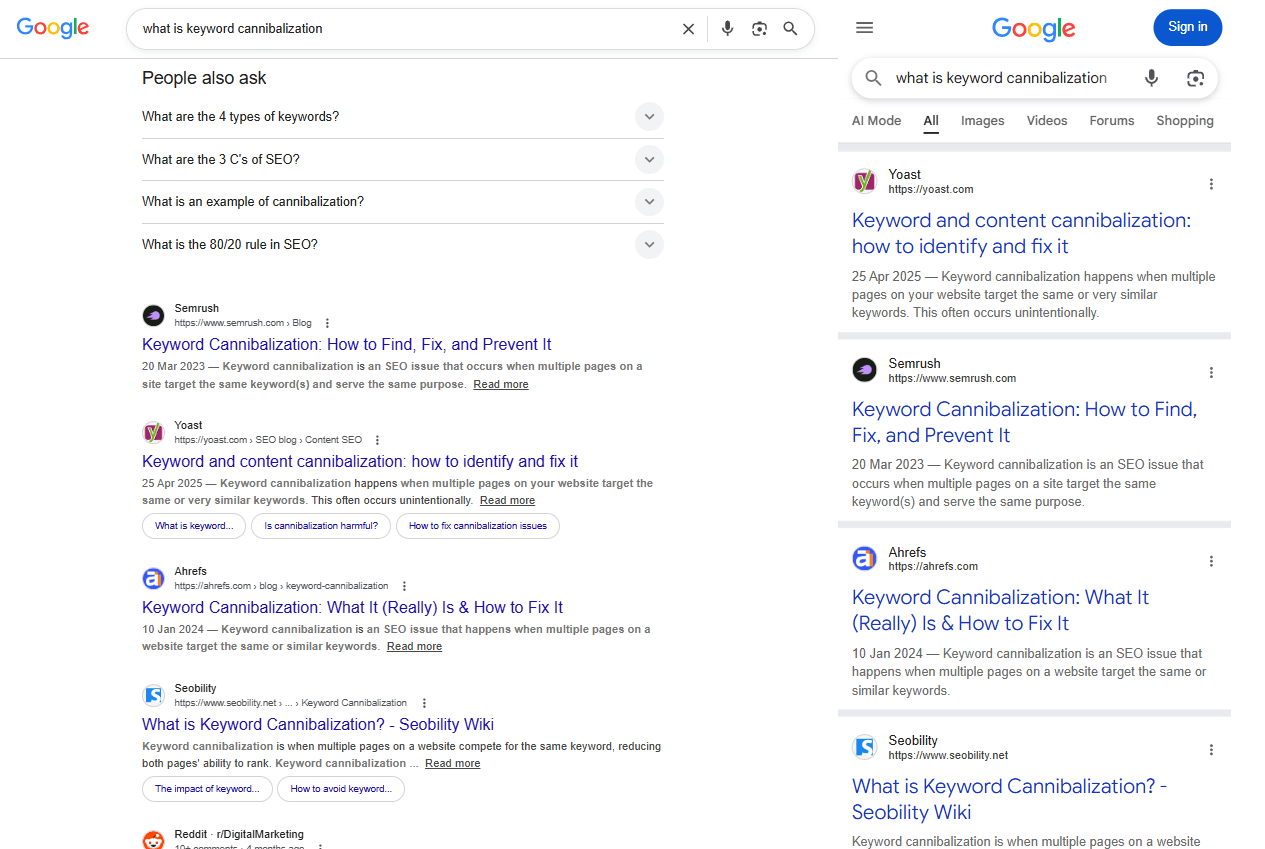This screenshot has height=849, width=1265.
Task: Click "The impact of keyword..." chip
Action: pos(207,789)
